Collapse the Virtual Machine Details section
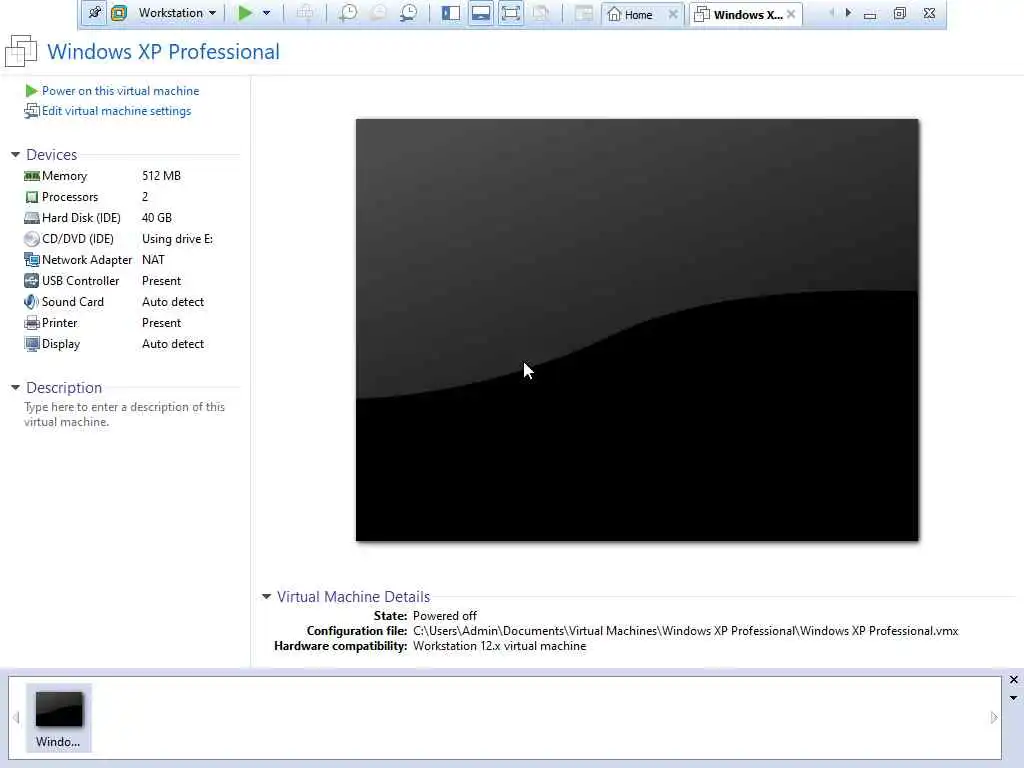This screenshot has width=1024, height=768. [x=266, y=596]
